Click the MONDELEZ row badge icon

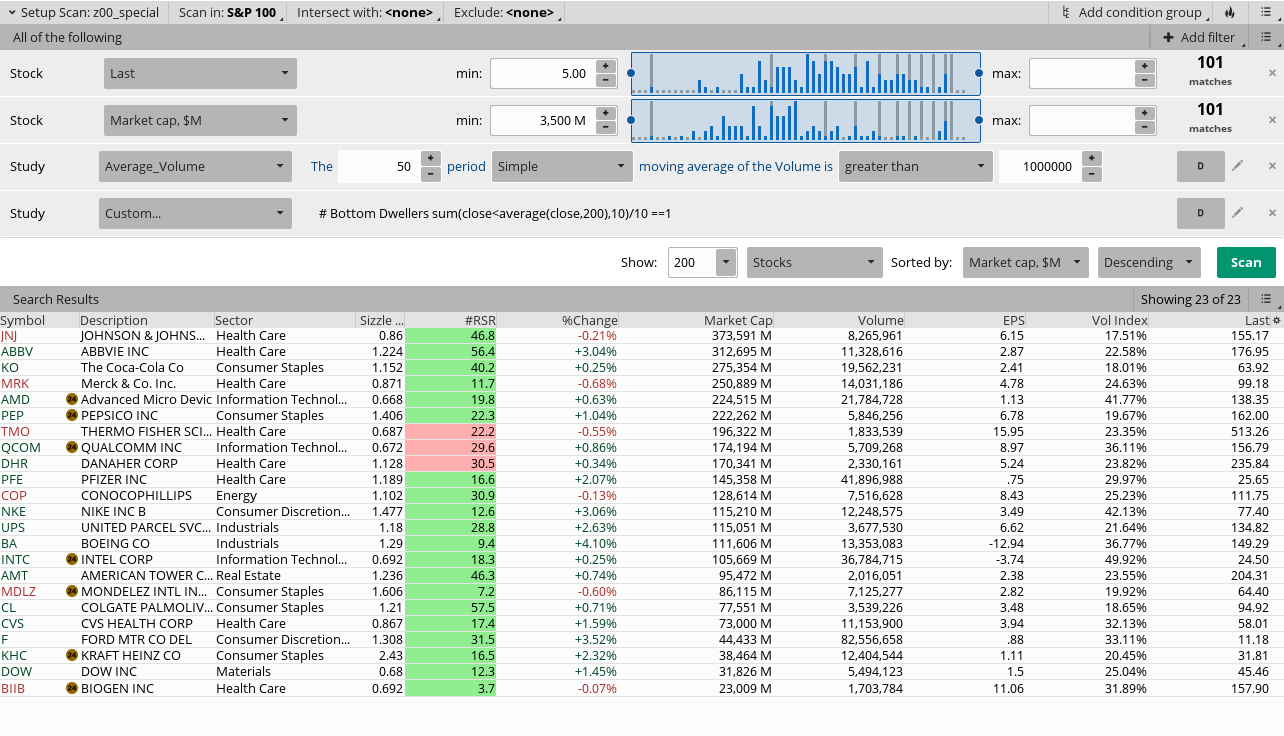pos(72,591)
